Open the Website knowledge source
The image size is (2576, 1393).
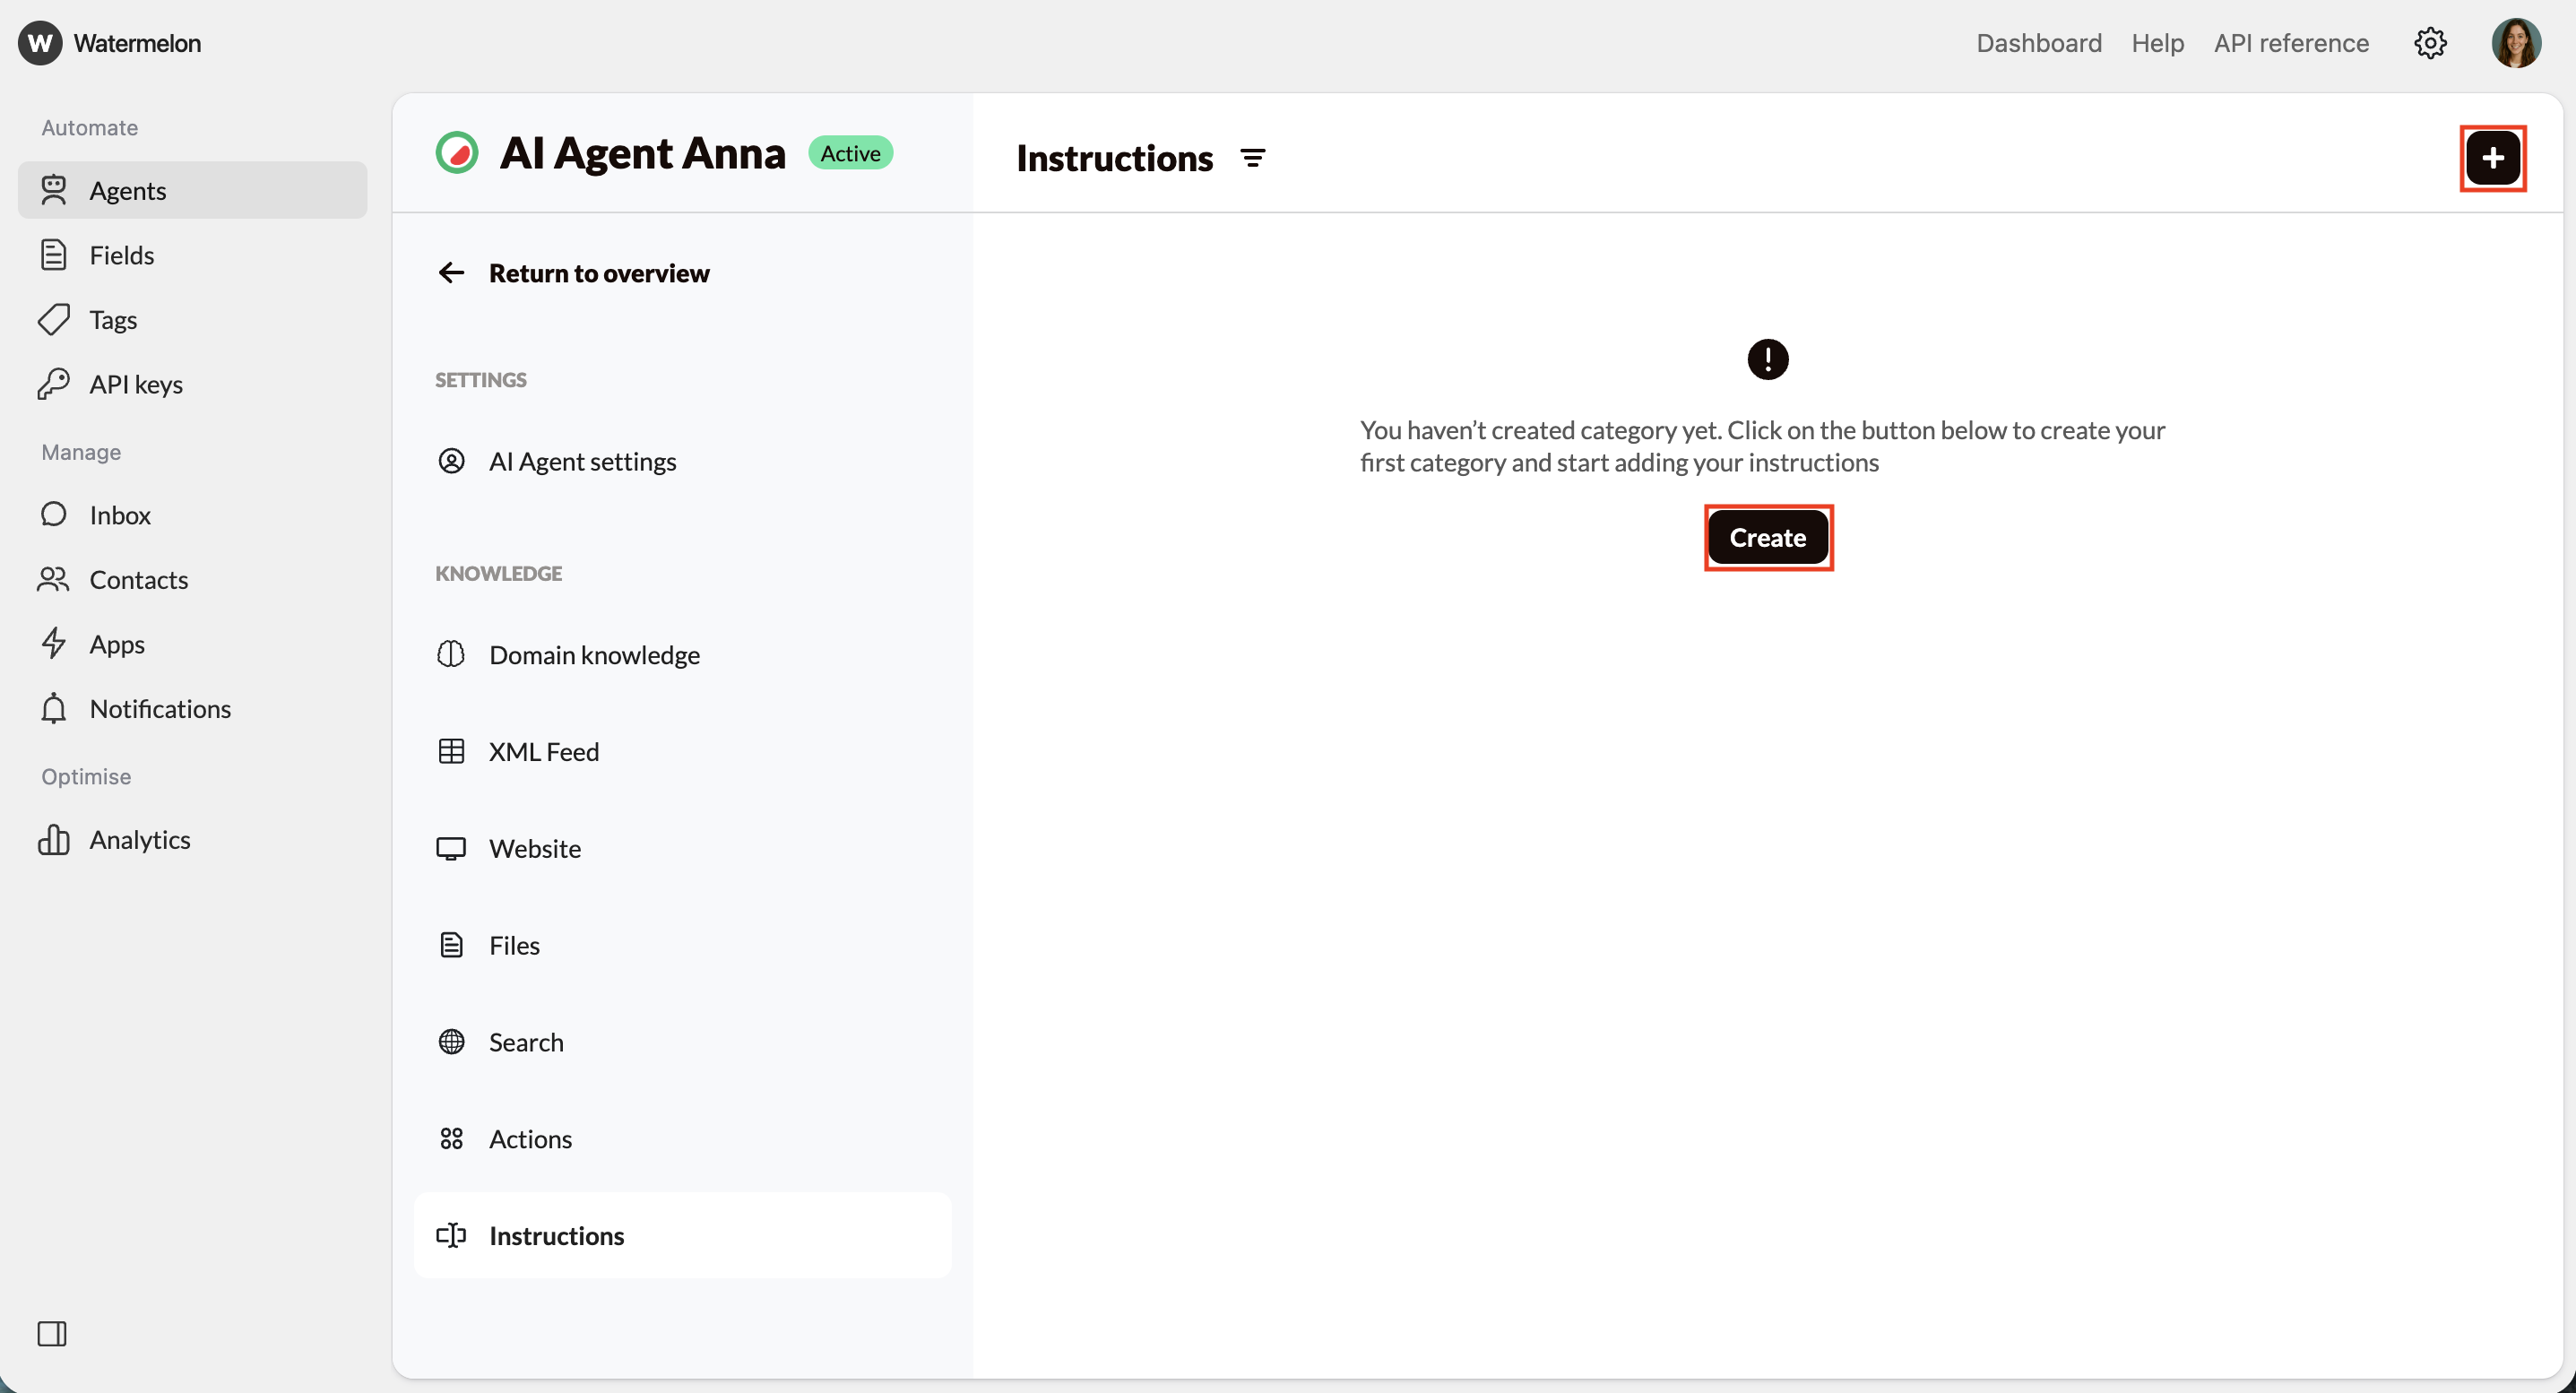[534, 849]
